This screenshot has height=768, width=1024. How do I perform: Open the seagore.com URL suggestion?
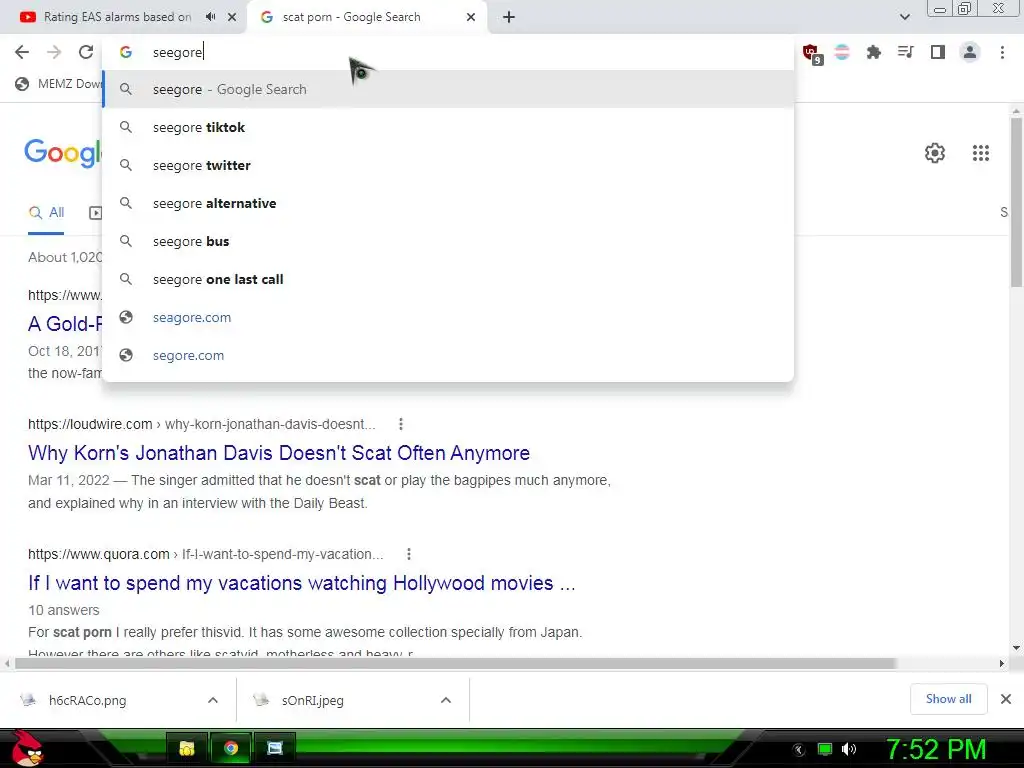point(449,317)
